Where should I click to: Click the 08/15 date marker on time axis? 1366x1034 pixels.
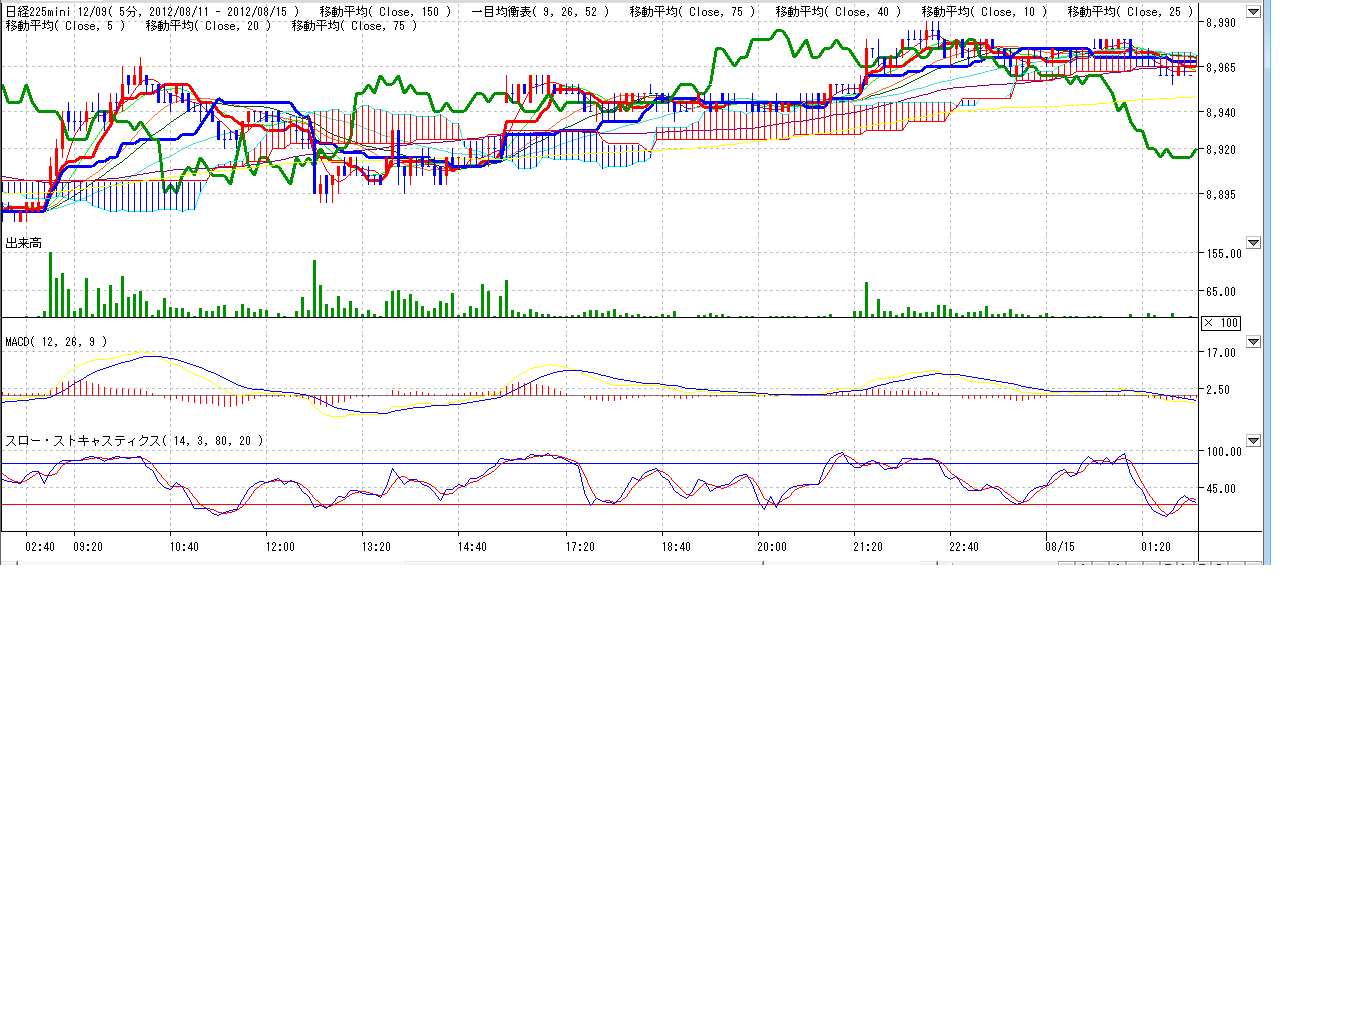point(1059,547)
